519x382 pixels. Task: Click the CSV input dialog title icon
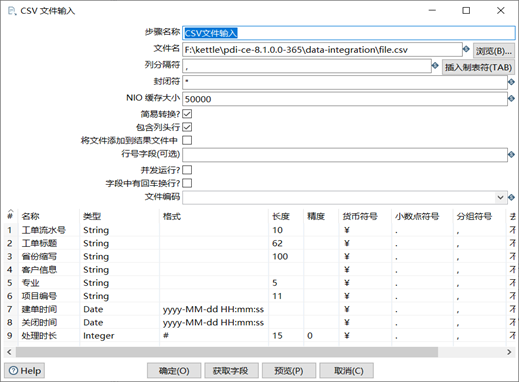(x=12, y=11)
